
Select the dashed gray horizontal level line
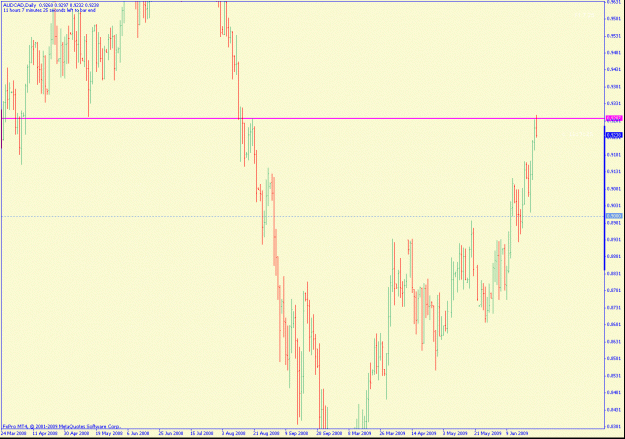pos(303,216)
